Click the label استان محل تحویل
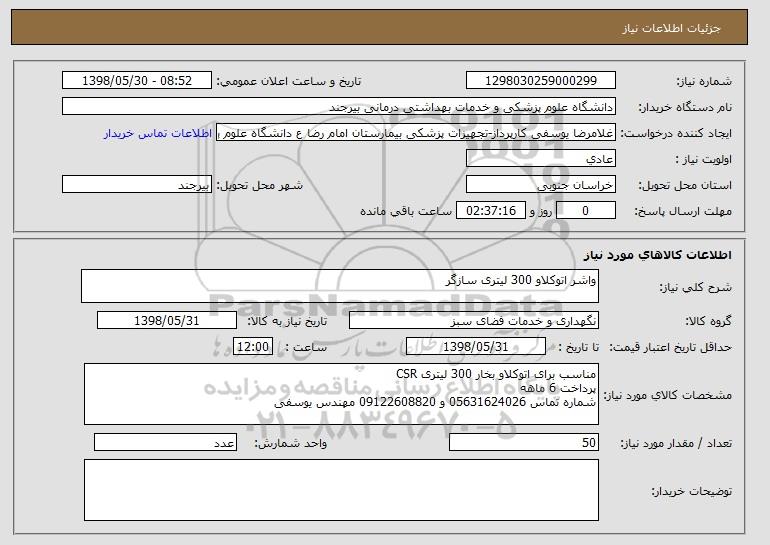This screenshot has height=545, width=770. click(685, 186)
